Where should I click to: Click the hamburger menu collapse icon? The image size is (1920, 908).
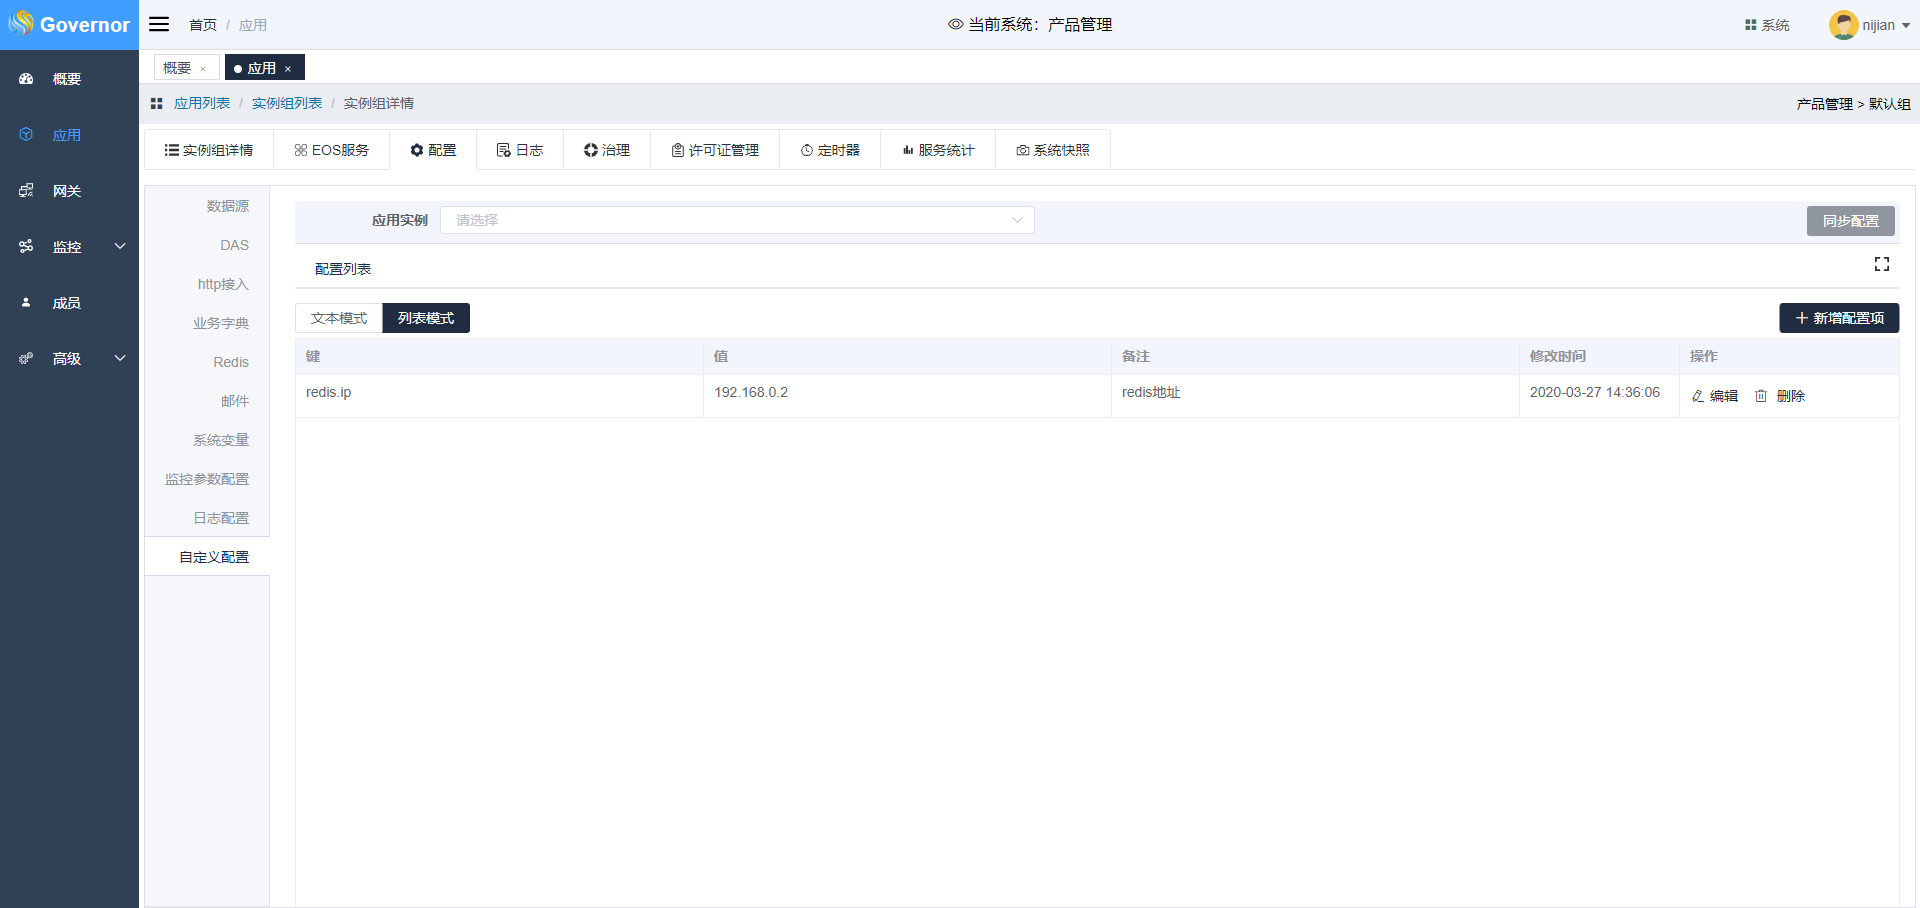coord(159,24)
